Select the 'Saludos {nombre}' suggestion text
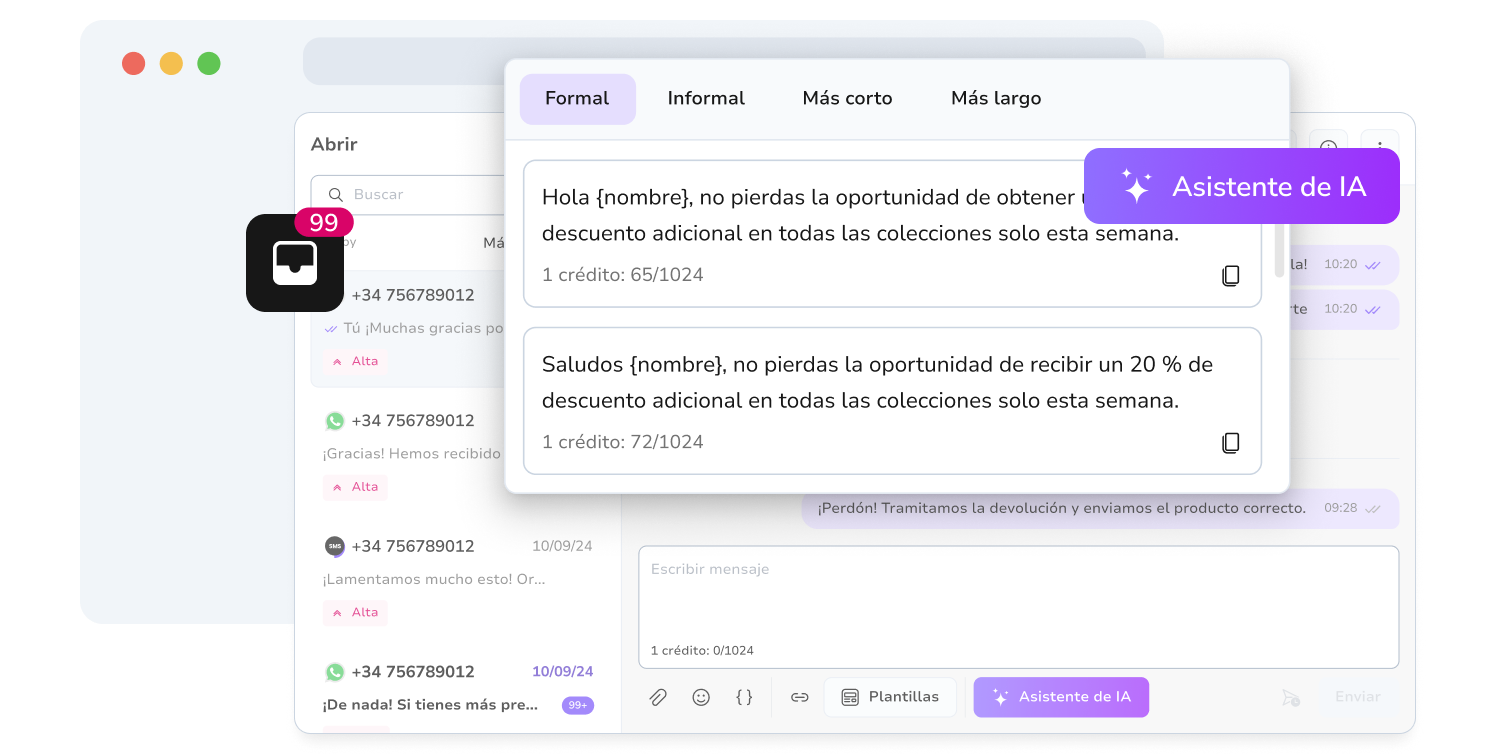Screen dimensions: 1496x754 tap(877, 383)
